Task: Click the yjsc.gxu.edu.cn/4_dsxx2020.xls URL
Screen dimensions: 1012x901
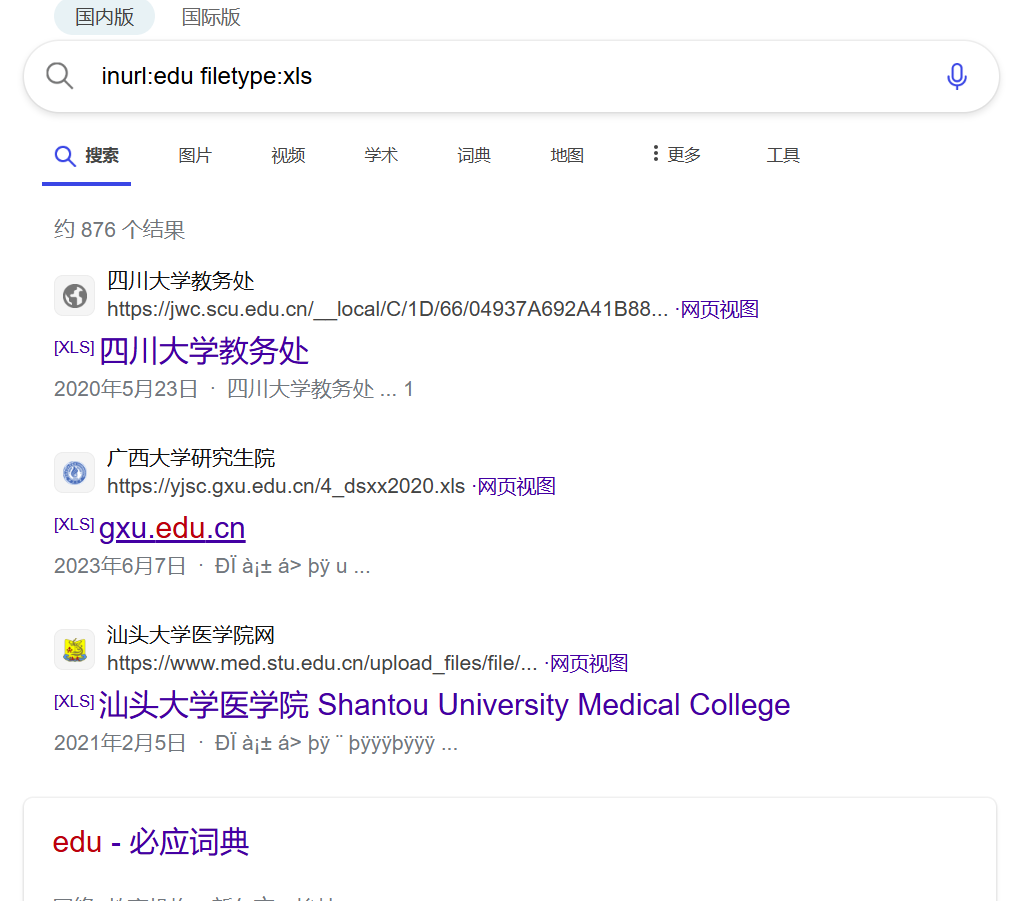Action: coord(286,487)
